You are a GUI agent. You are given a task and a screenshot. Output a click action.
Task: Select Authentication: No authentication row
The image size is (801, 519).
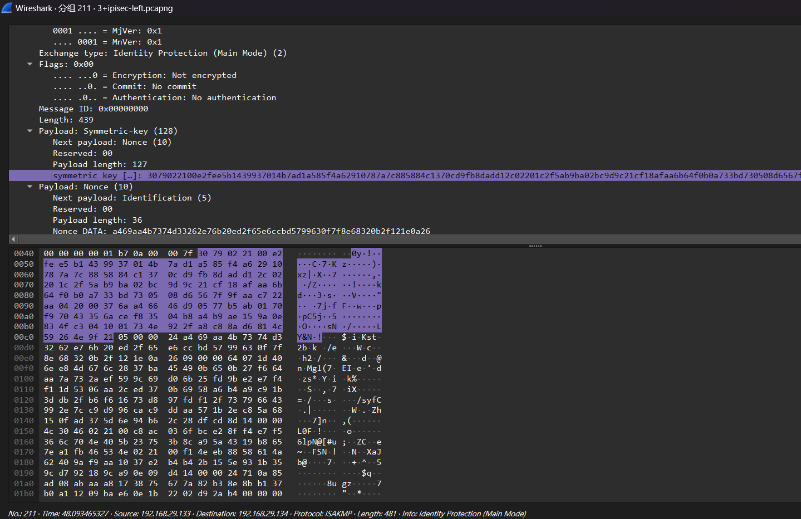164,98
